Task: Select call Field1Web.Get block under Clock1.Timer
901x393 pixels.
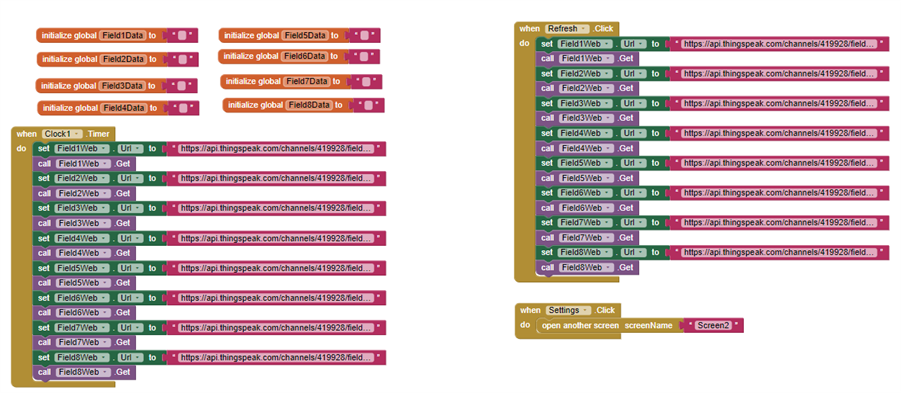Action: pos(84,164)
